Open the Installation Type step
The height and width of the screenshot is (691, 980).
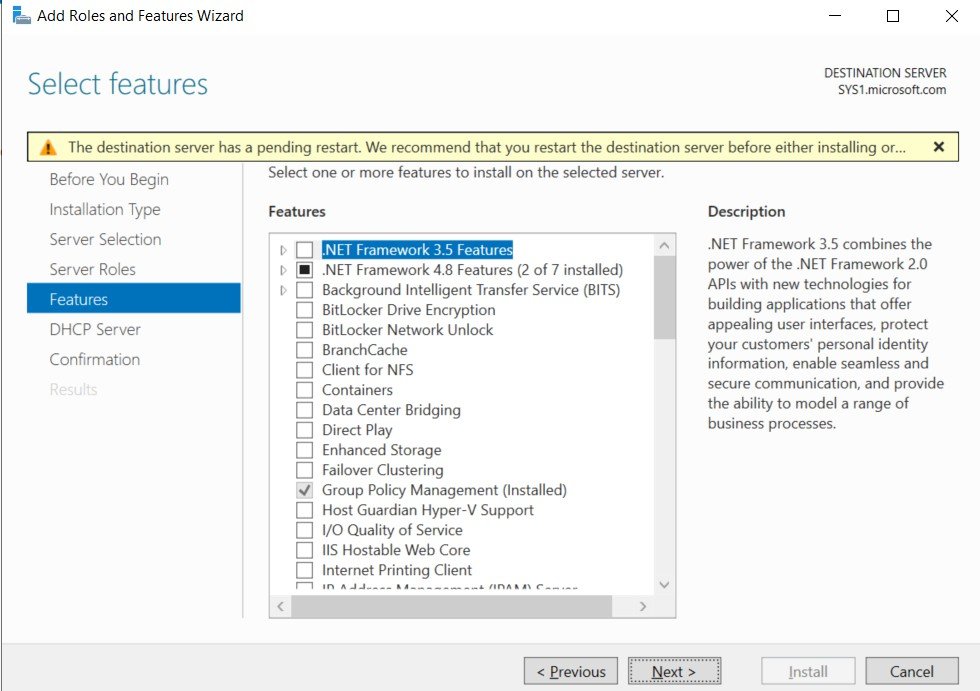coord(105,209)
